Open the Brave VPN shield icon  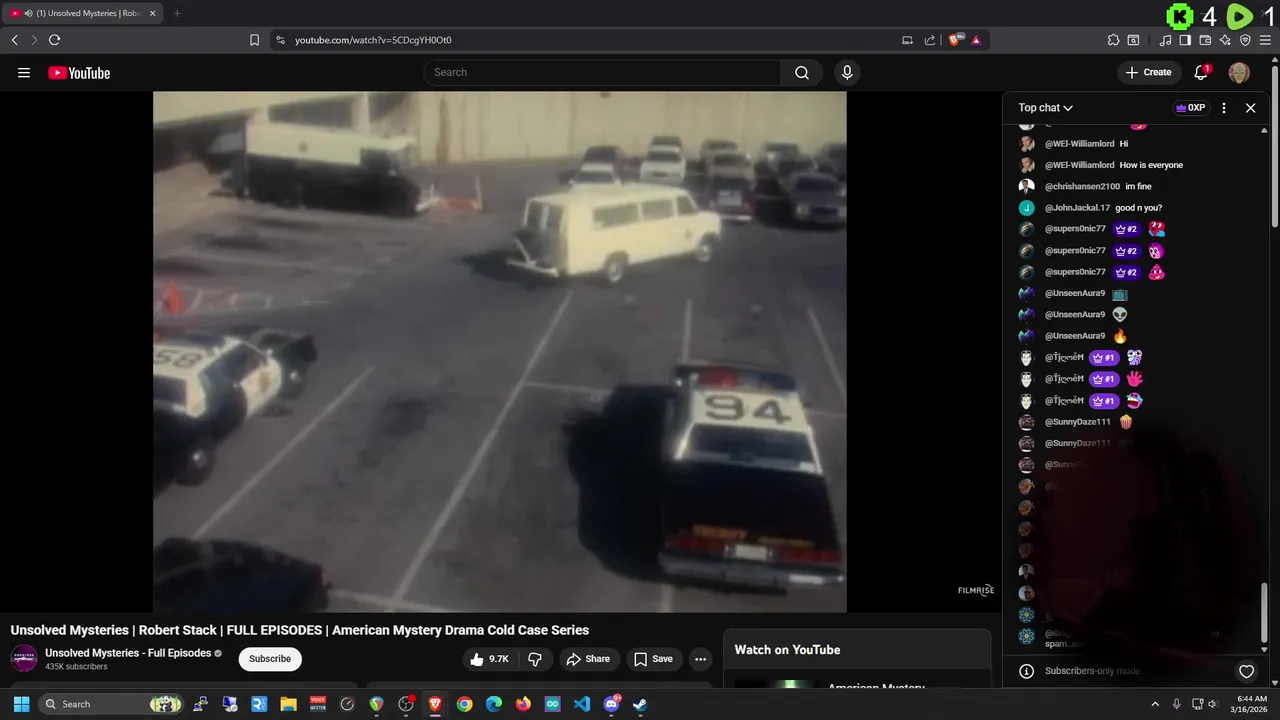point(1245,40)
